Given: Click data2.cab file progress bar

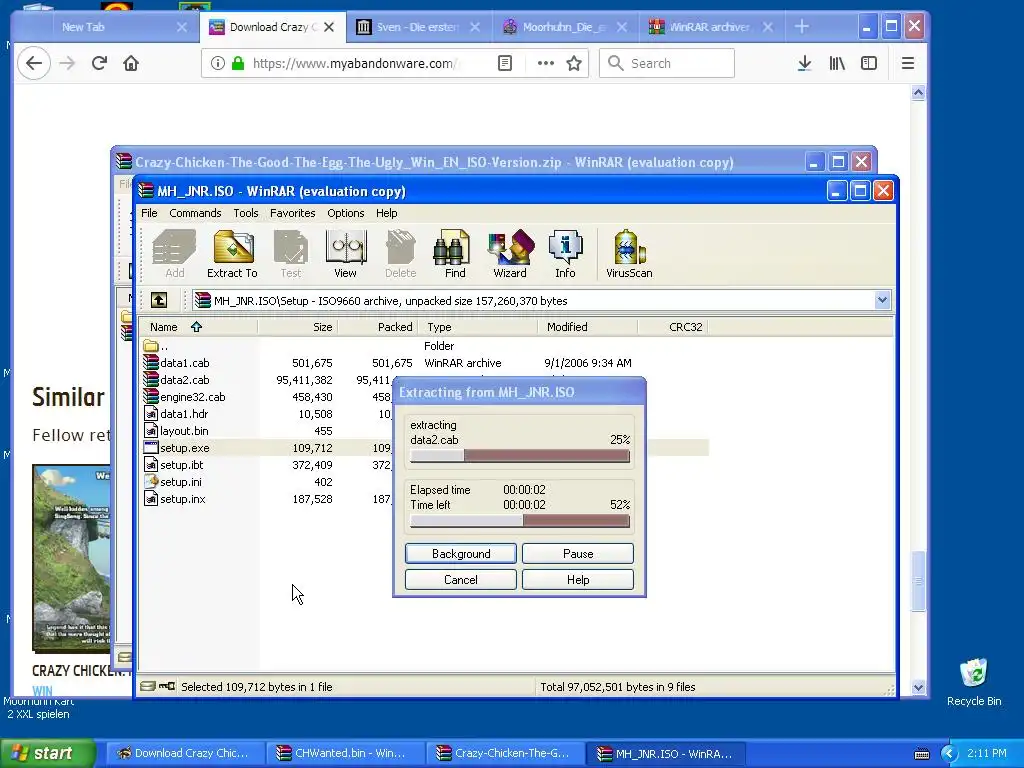Looking at the screenshot, I should (x=520, y=456).
